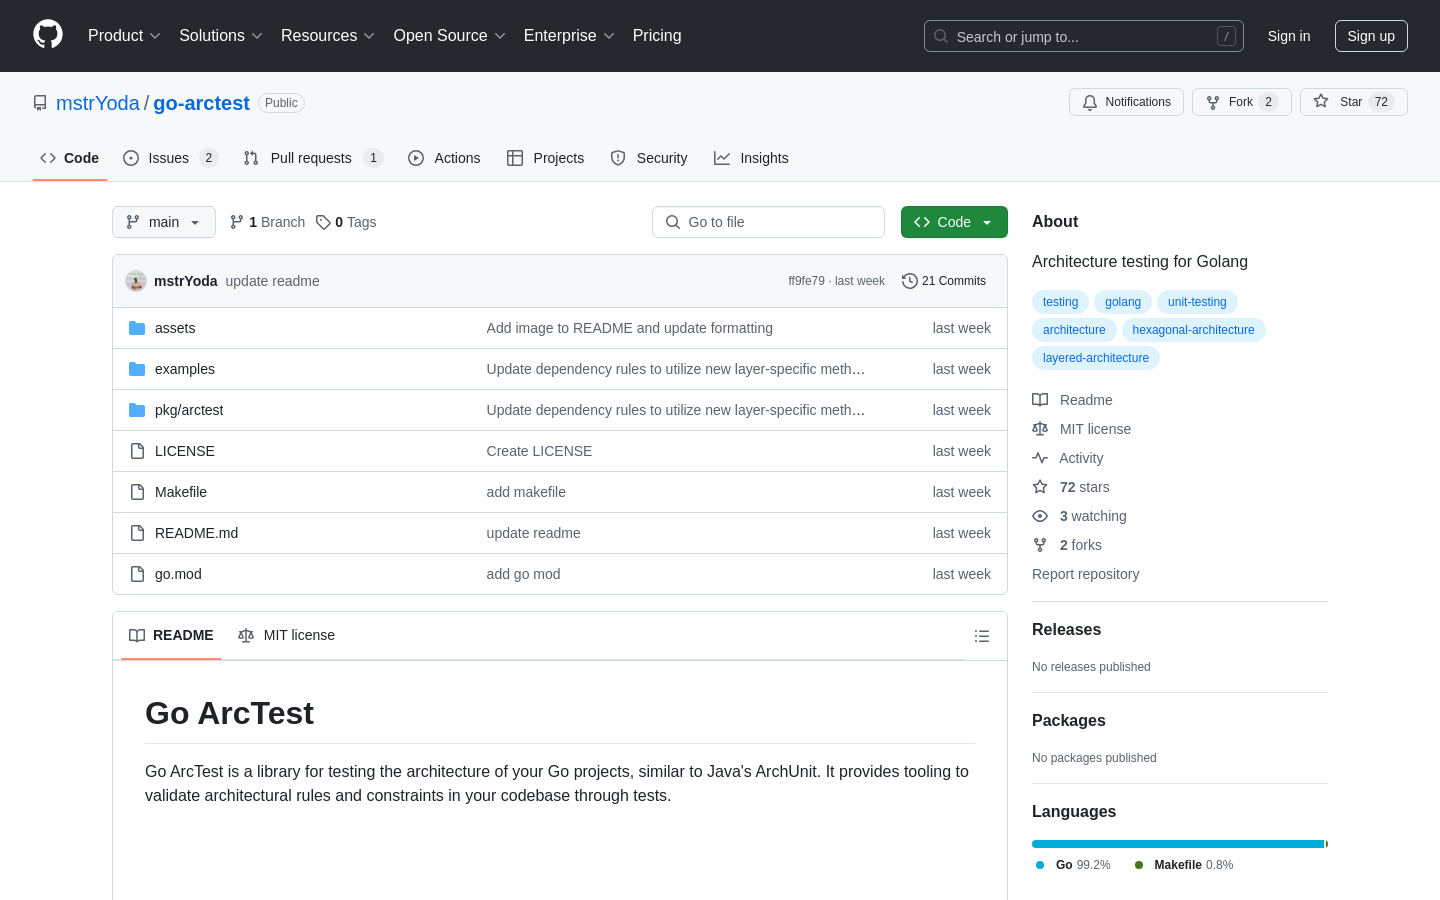Click the pkg/arctest folder icon
Viewport: 1440px width, 900px height.
137,410
